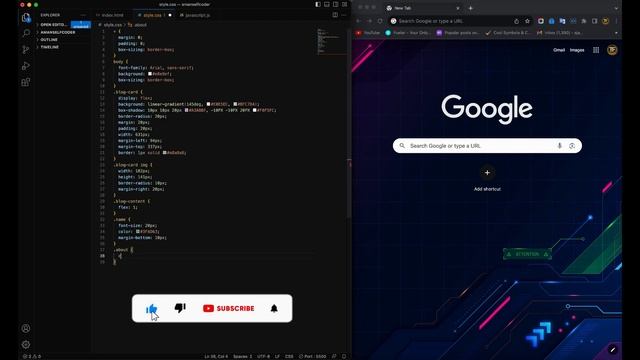Click the Chrome back arrow

[358, 21]
